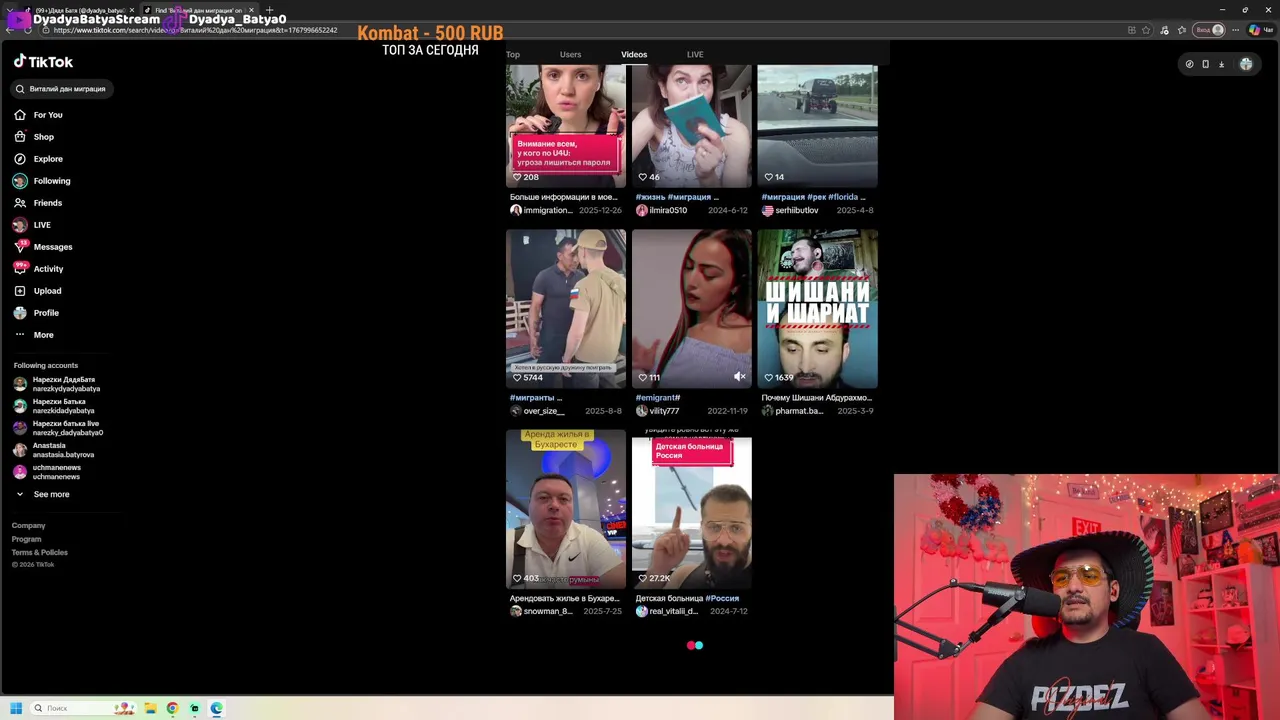Open uchmanenews followed account
This screenshot has width=1280, height=720.
click(47, 472)
